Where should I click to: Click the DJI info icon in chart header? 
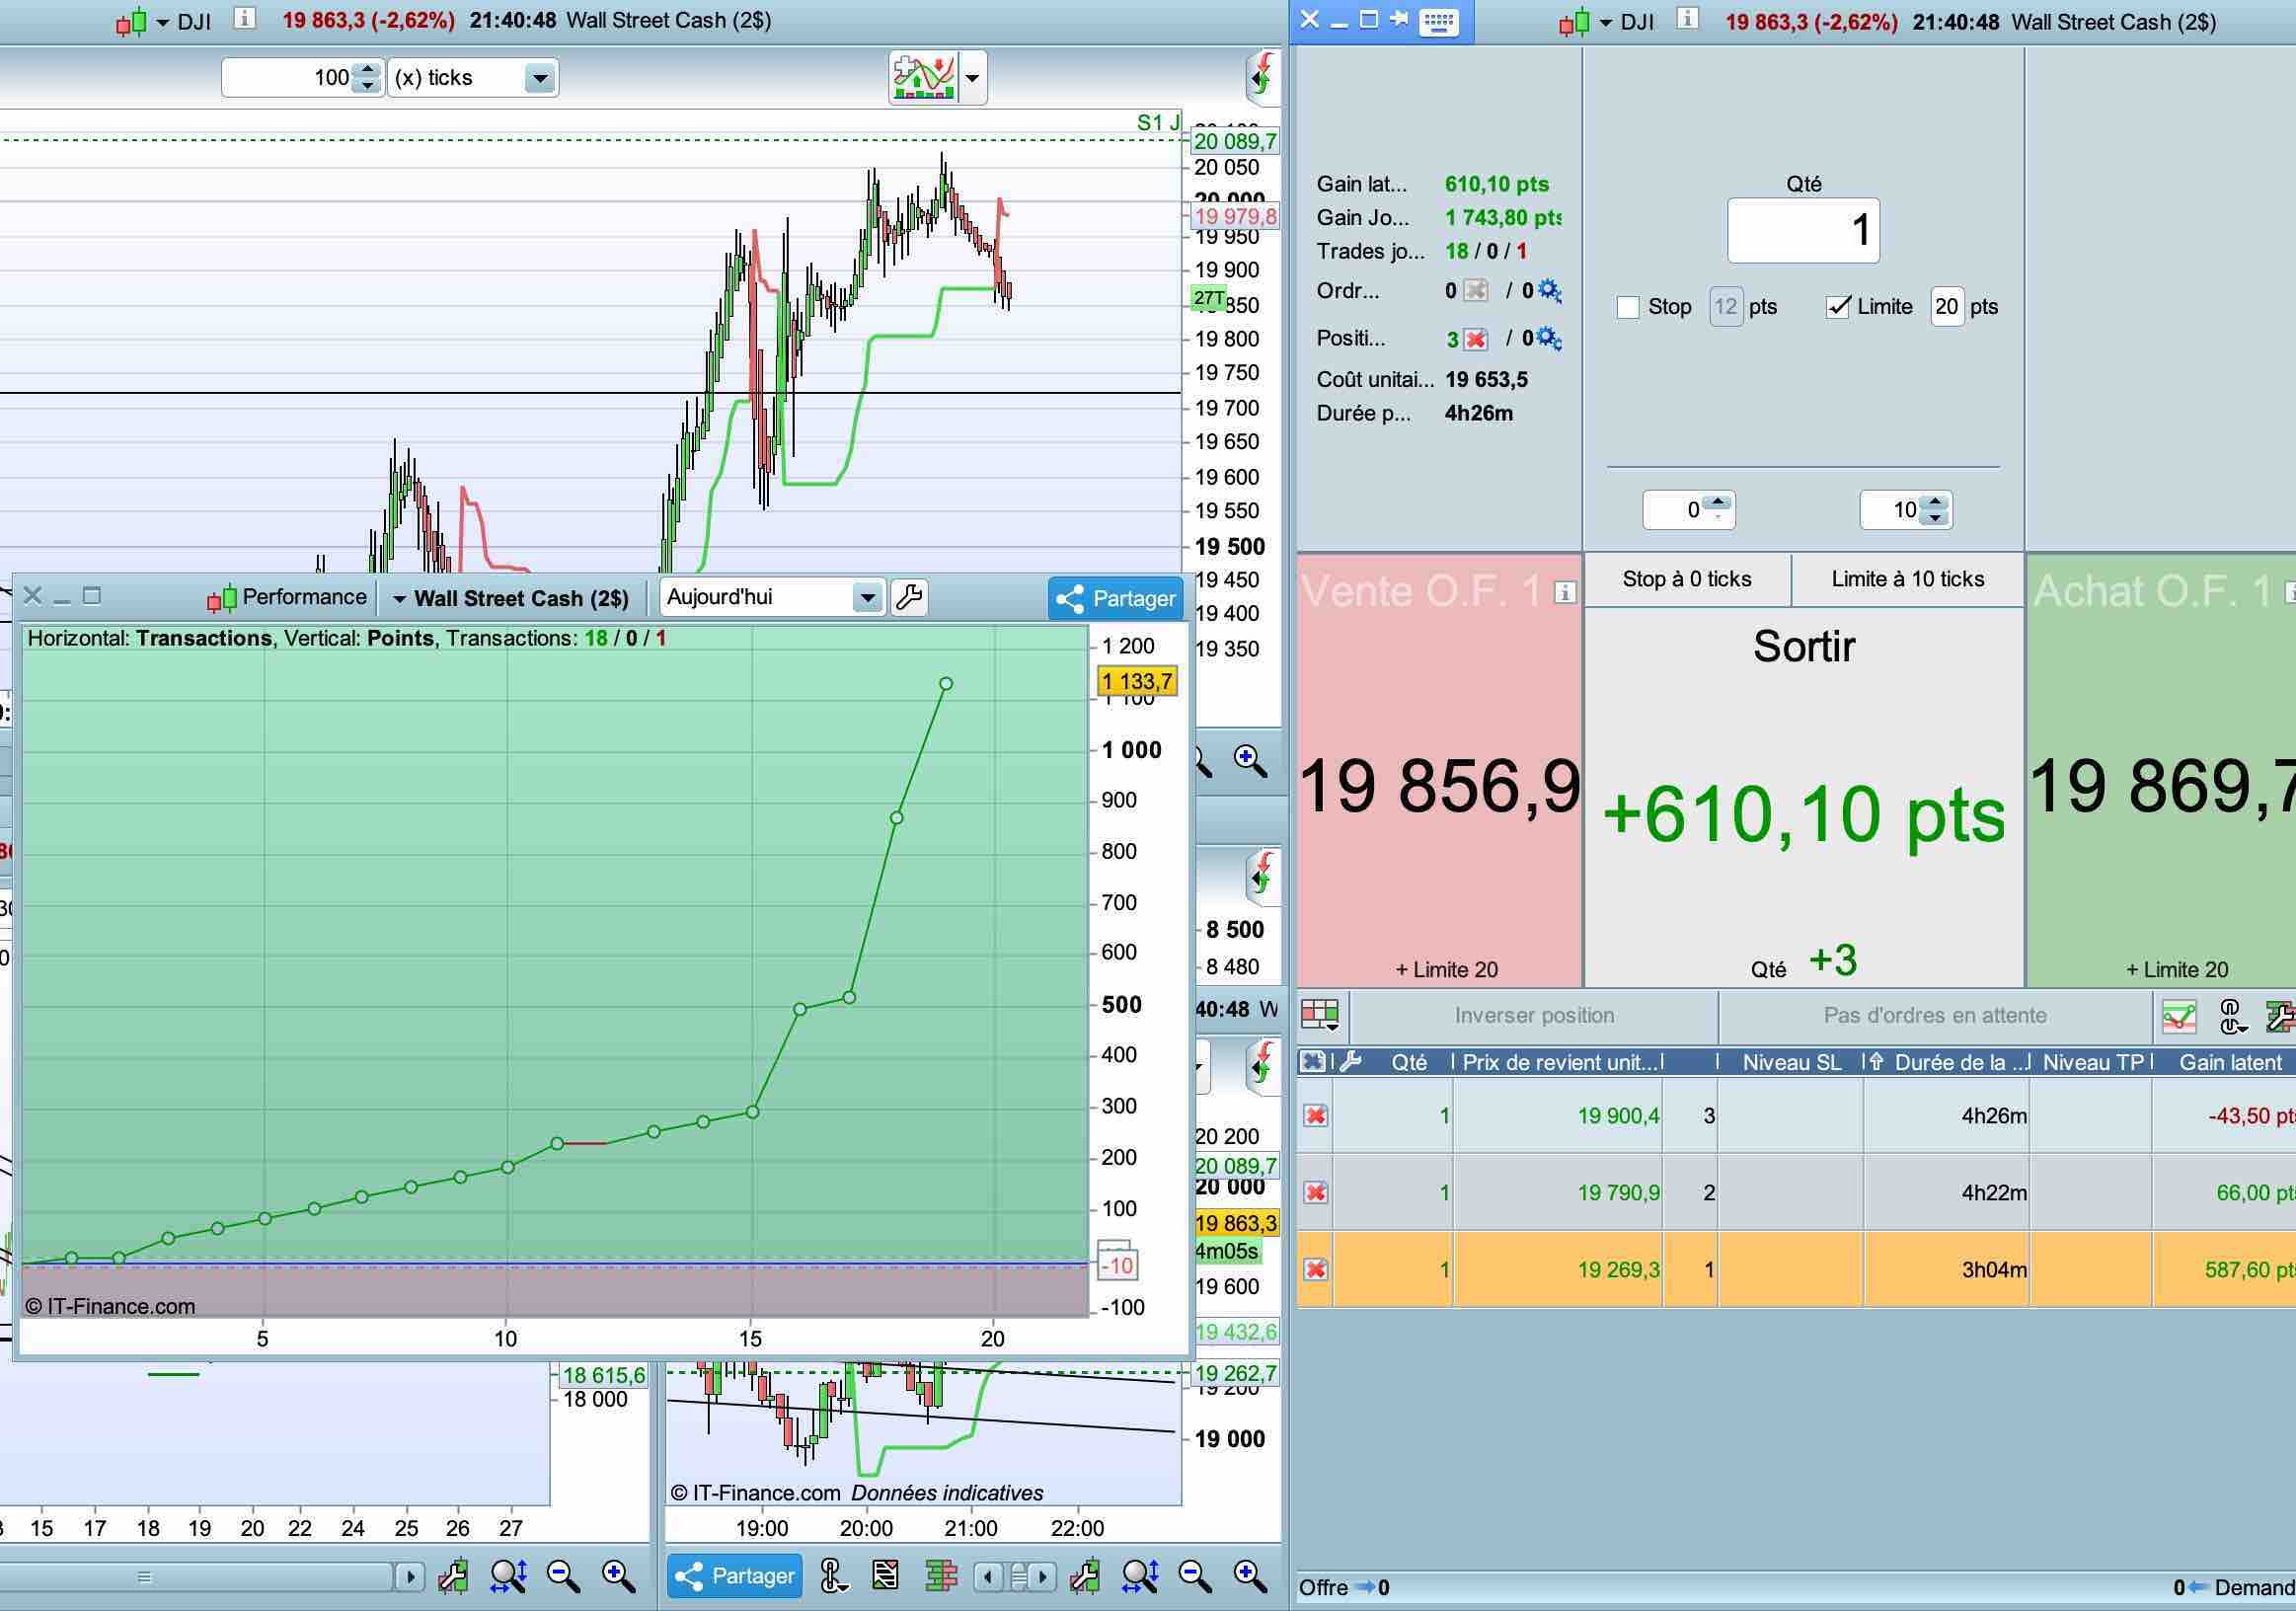point(245,19)
